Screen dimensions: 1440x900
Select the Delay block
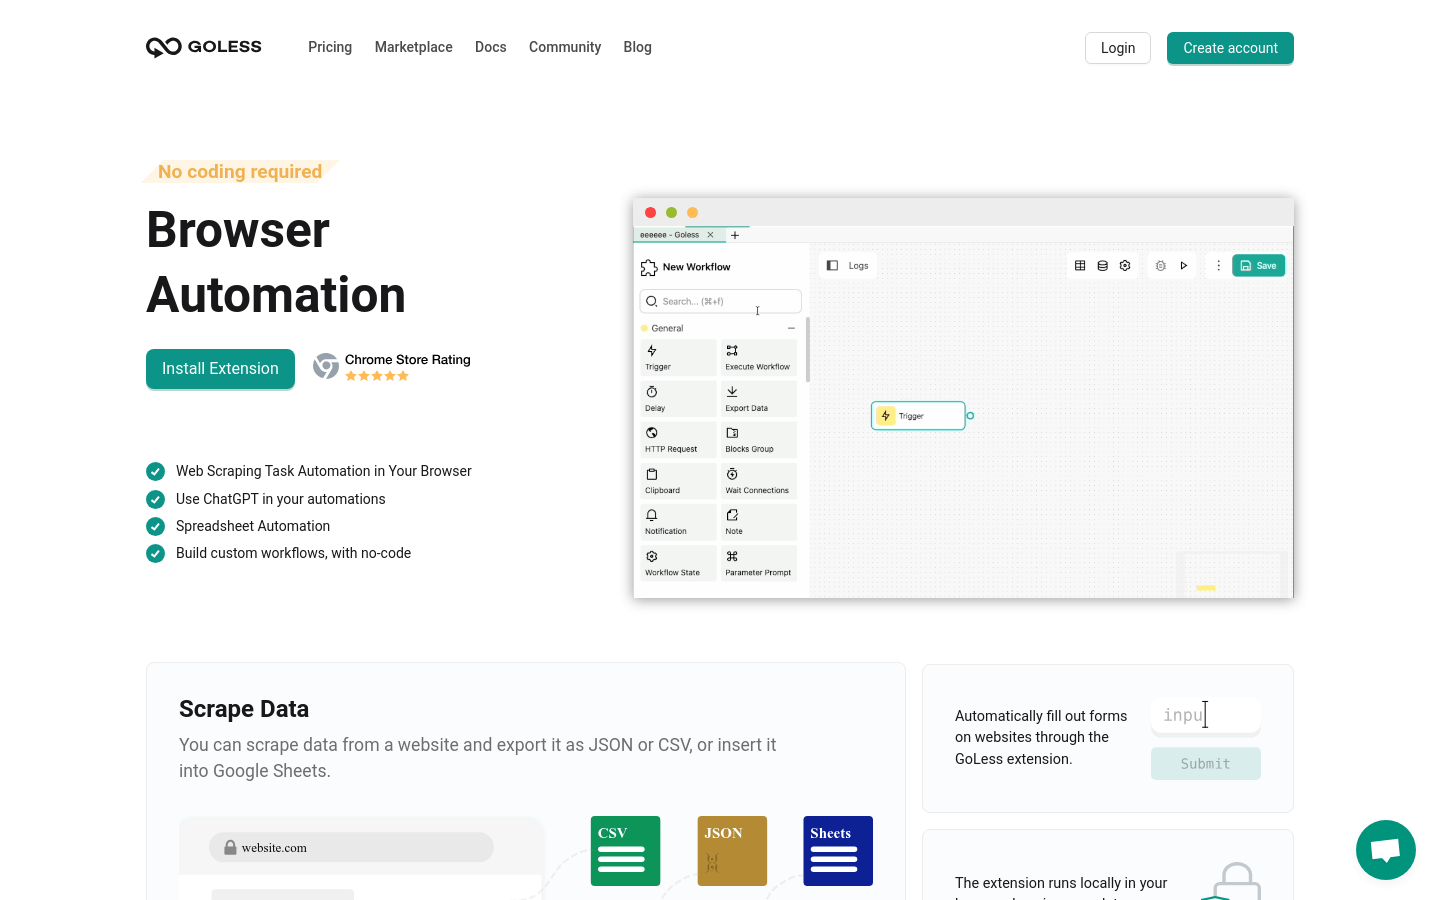[678, 399]
